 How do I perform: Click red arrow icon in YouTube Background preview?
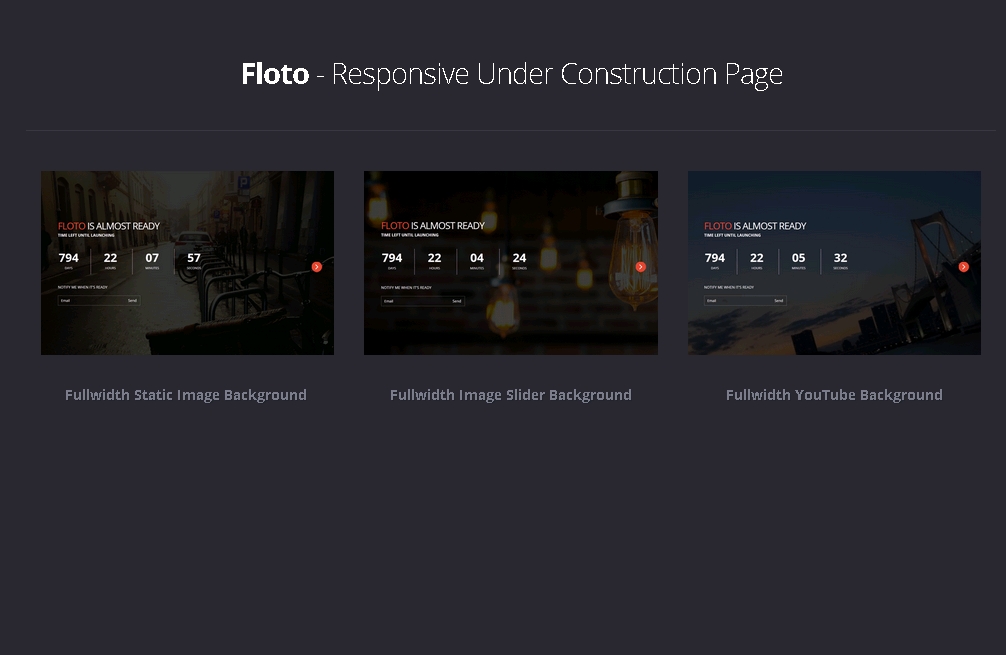(964, 267)
